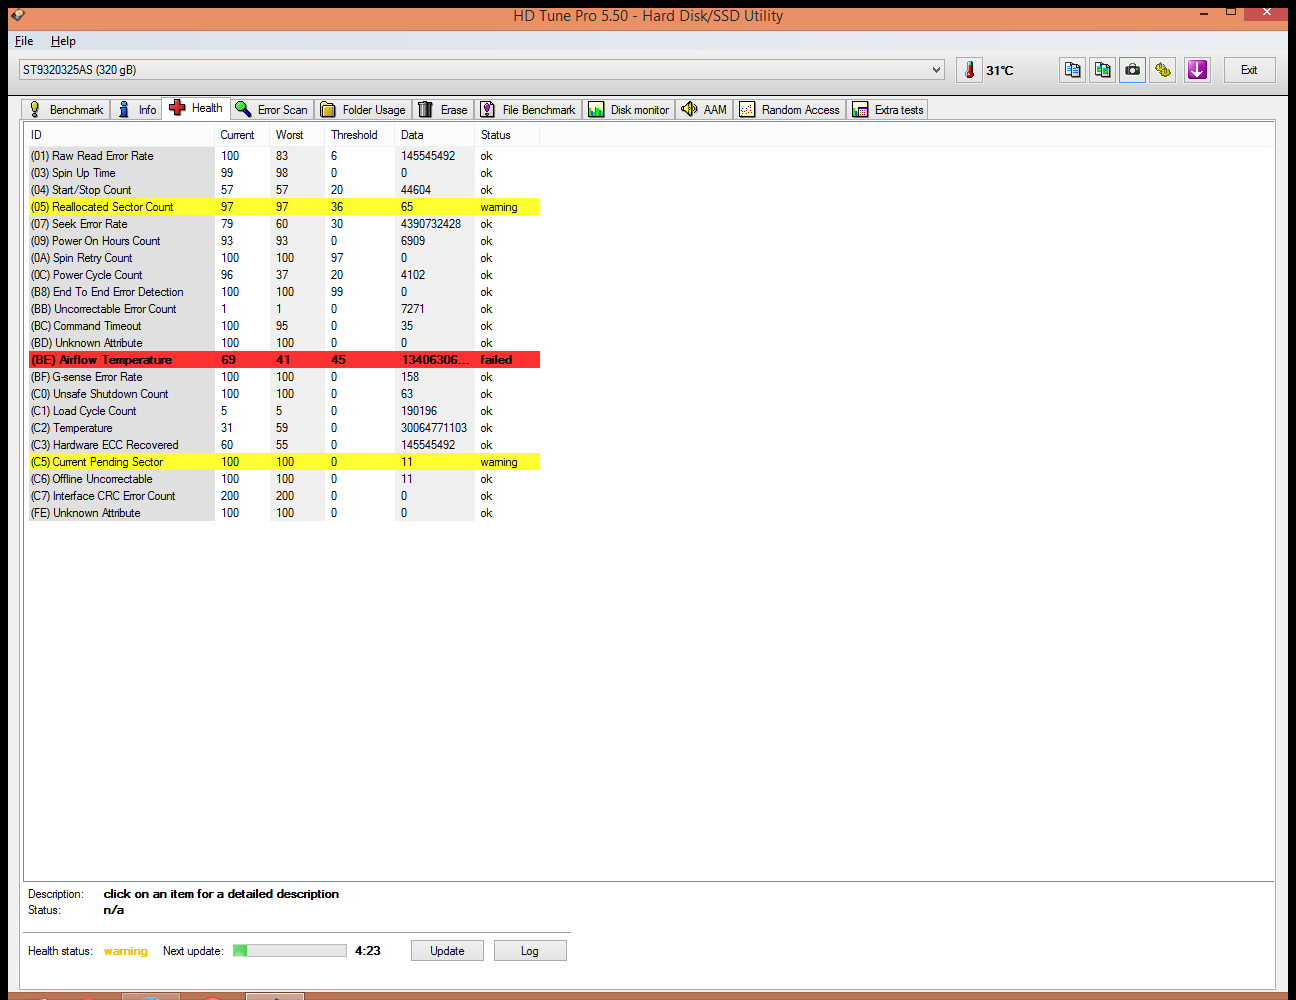Open the Benchmark tab

66,110
